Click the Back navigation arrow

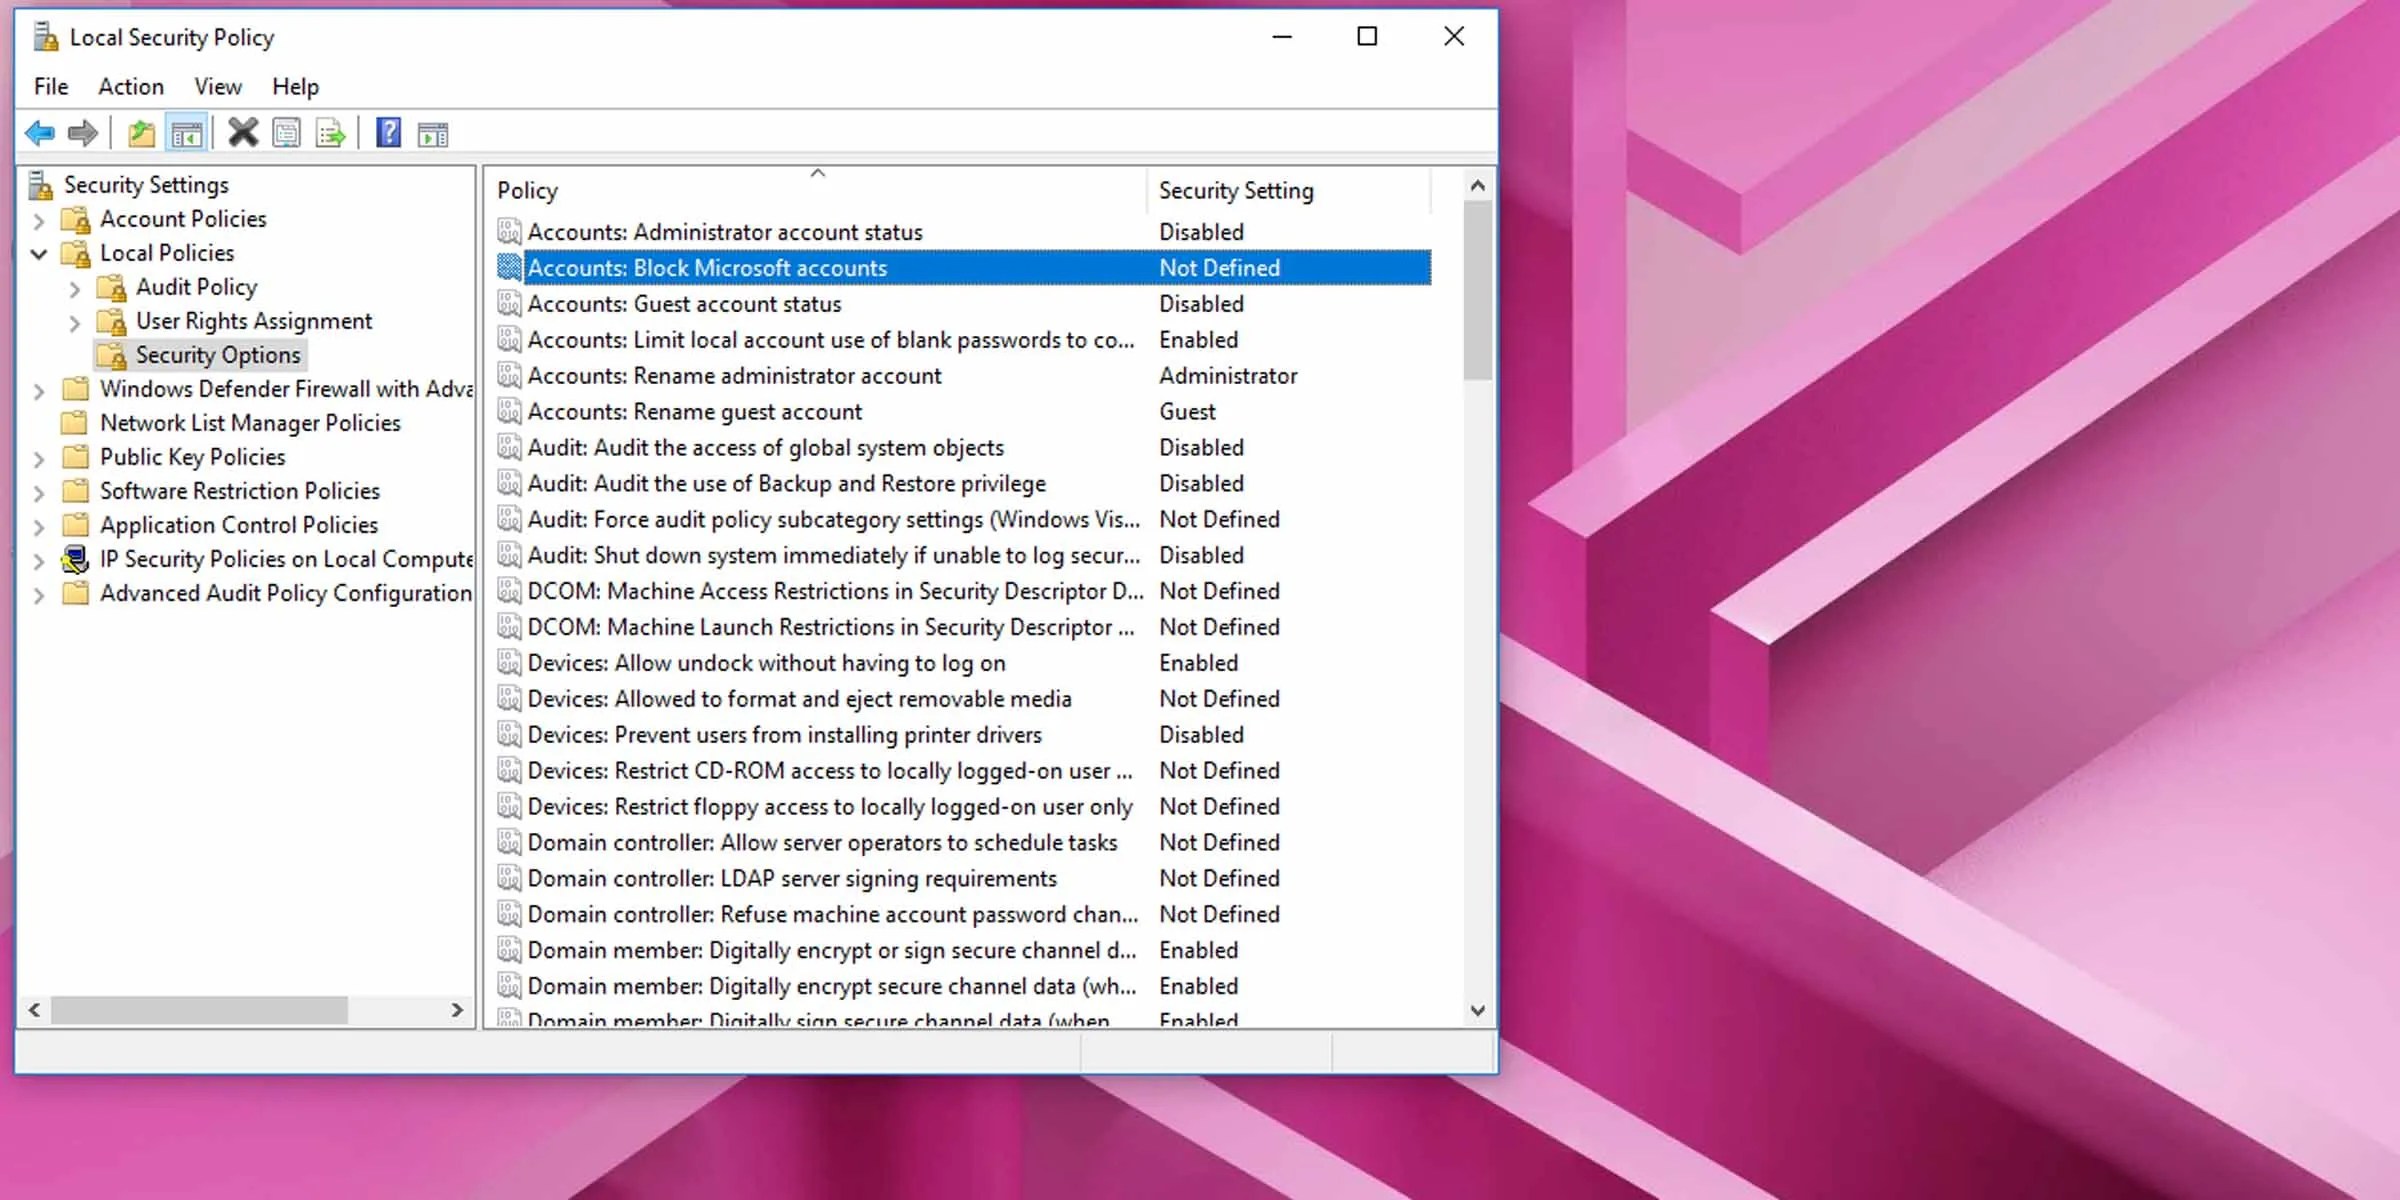[x=41, y=132]
